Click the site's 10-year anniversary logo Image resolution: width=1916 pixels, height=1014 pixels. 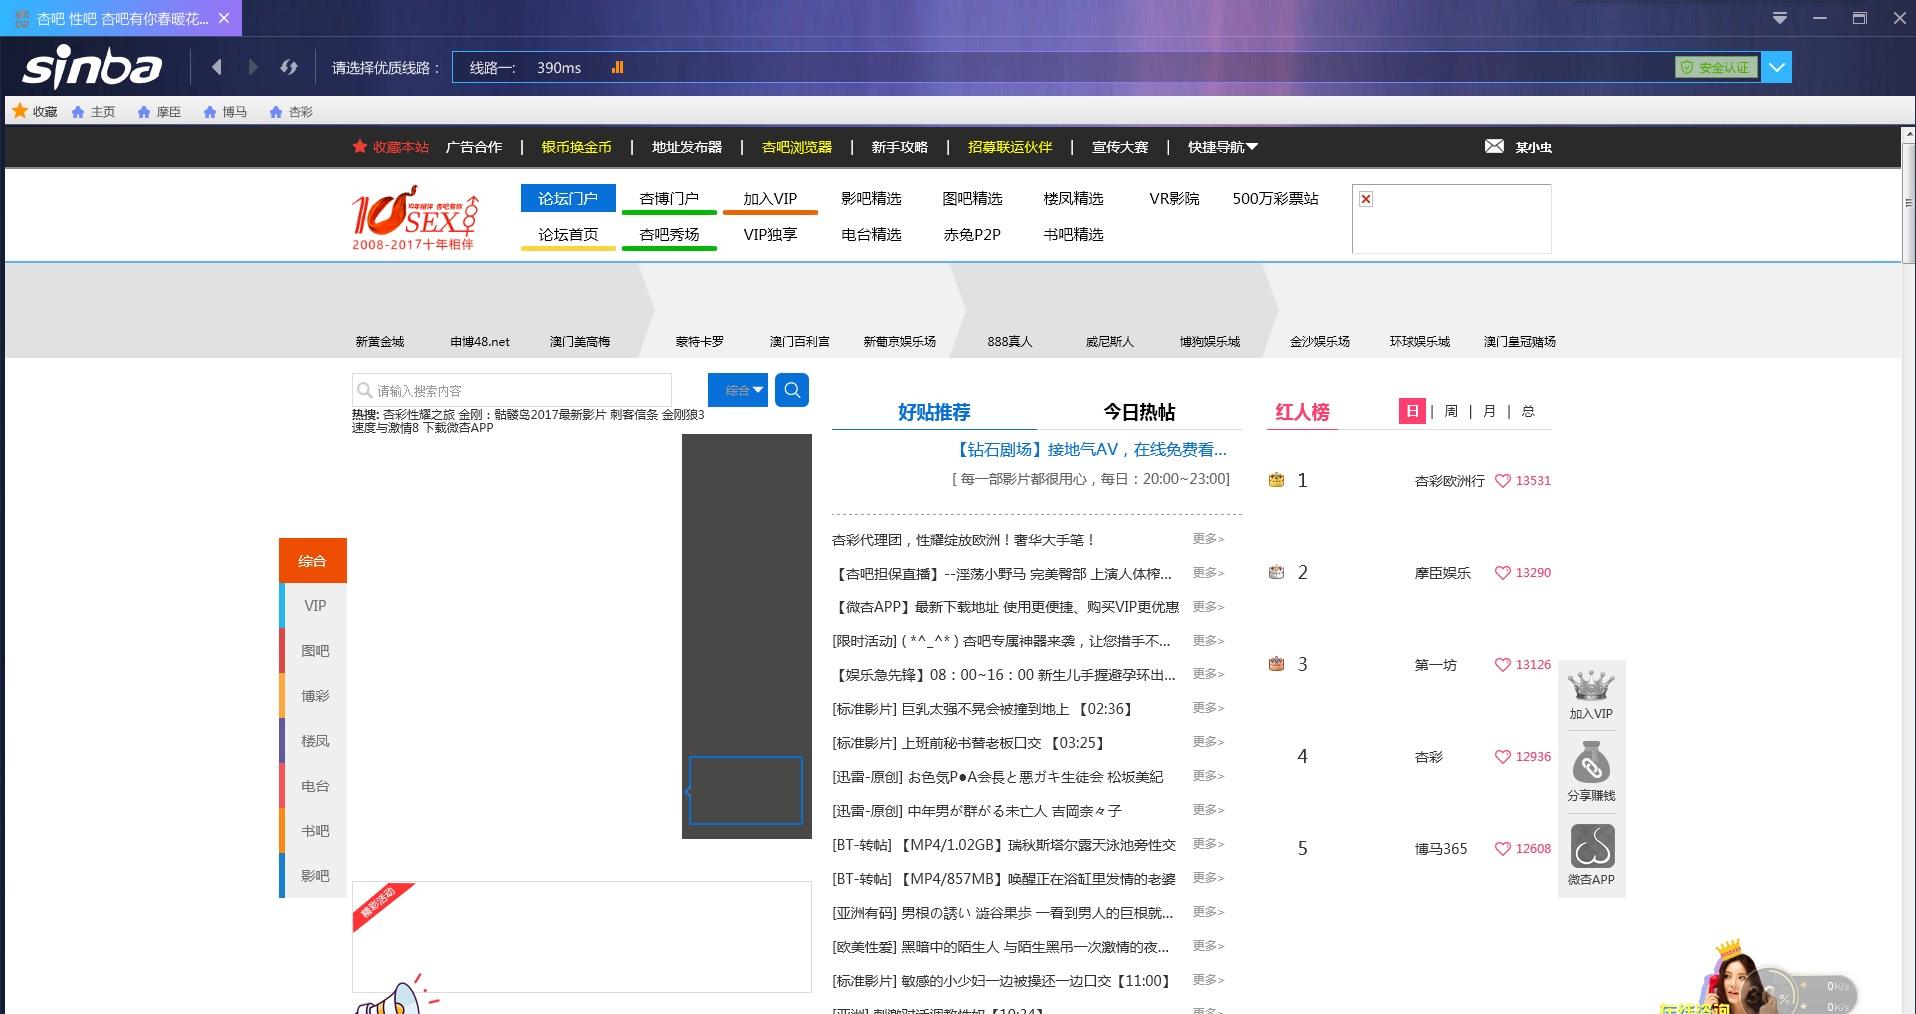pos(415,217)
